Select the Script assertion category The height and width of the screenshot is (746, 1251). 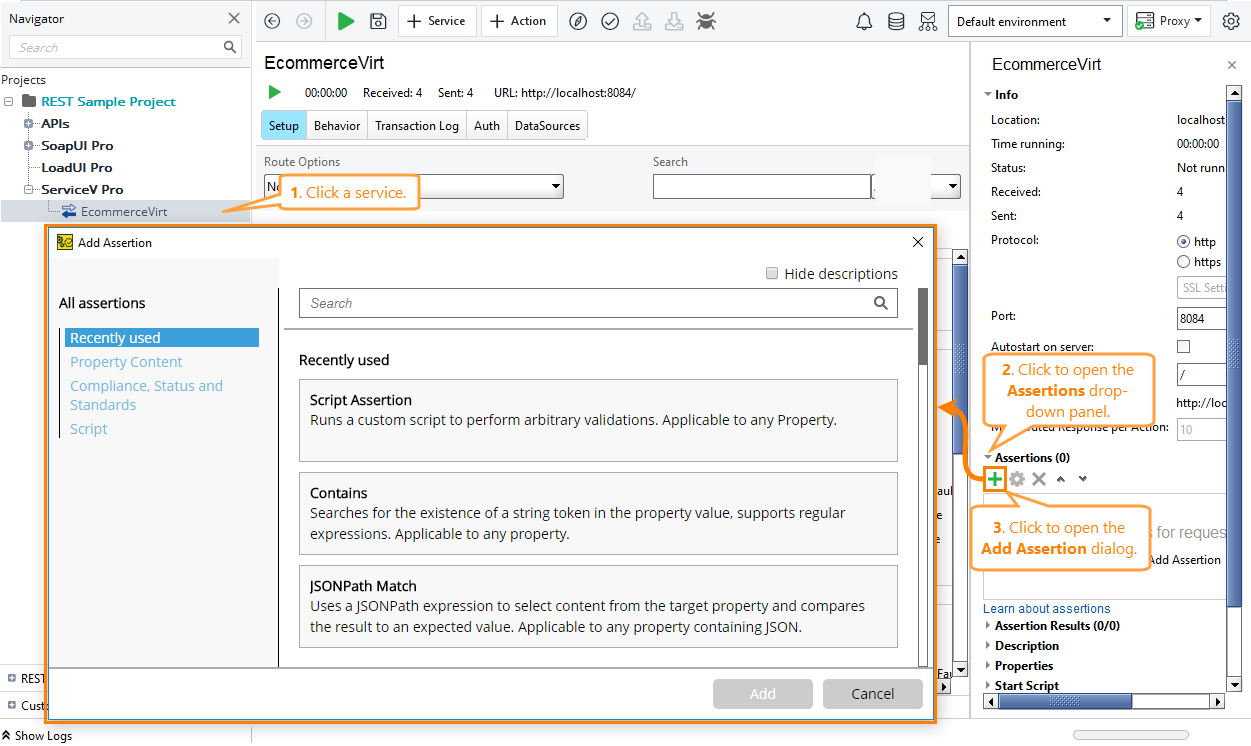pyautogui.click(x=88, y=429)
